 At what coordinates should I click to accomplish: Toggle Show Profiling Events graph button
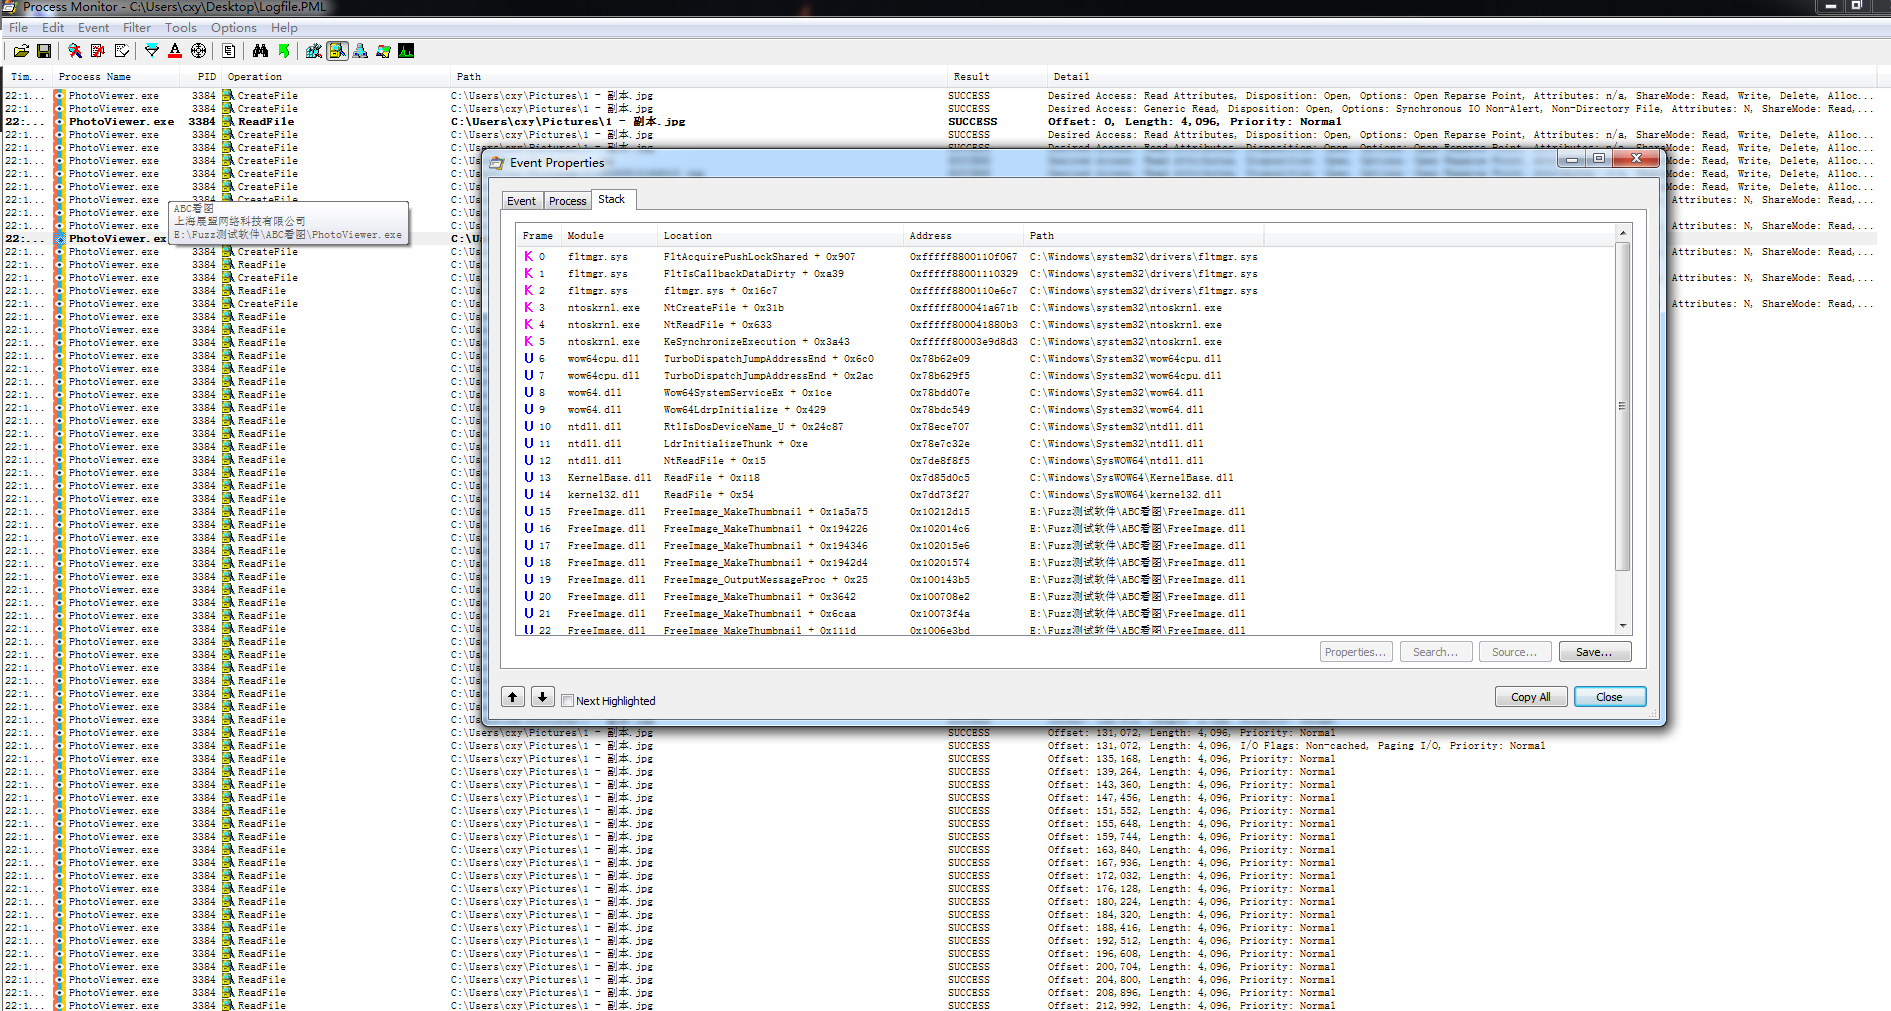(406, 51)
